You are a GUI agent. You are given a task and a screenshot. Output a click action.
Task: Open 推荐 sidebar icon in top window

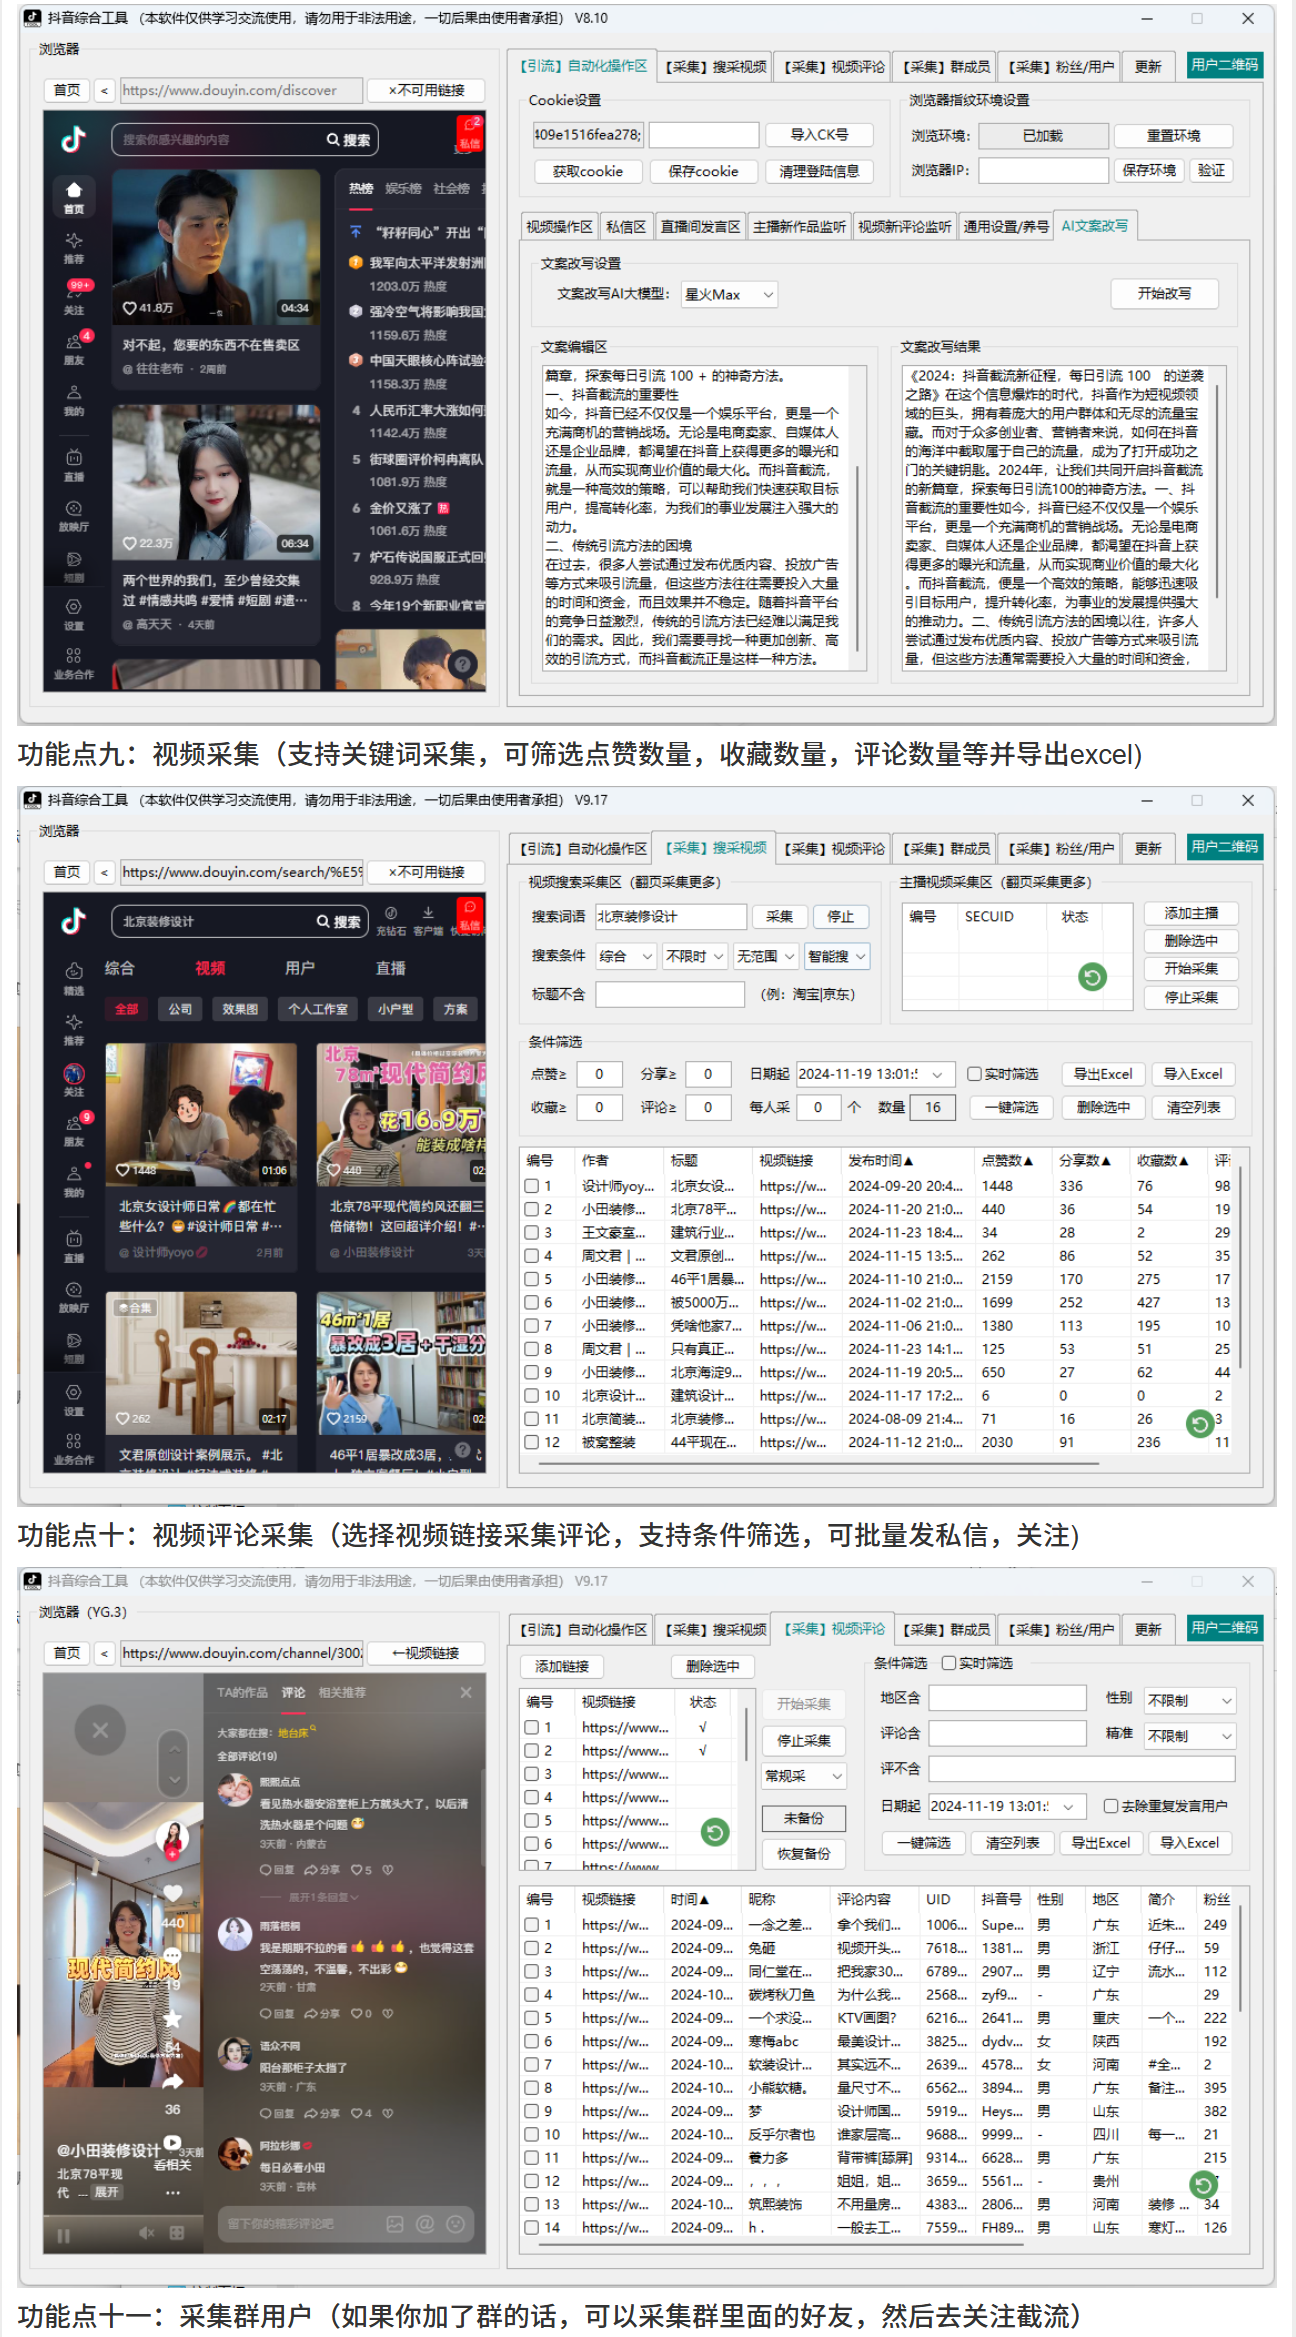(x=74, y=247)
